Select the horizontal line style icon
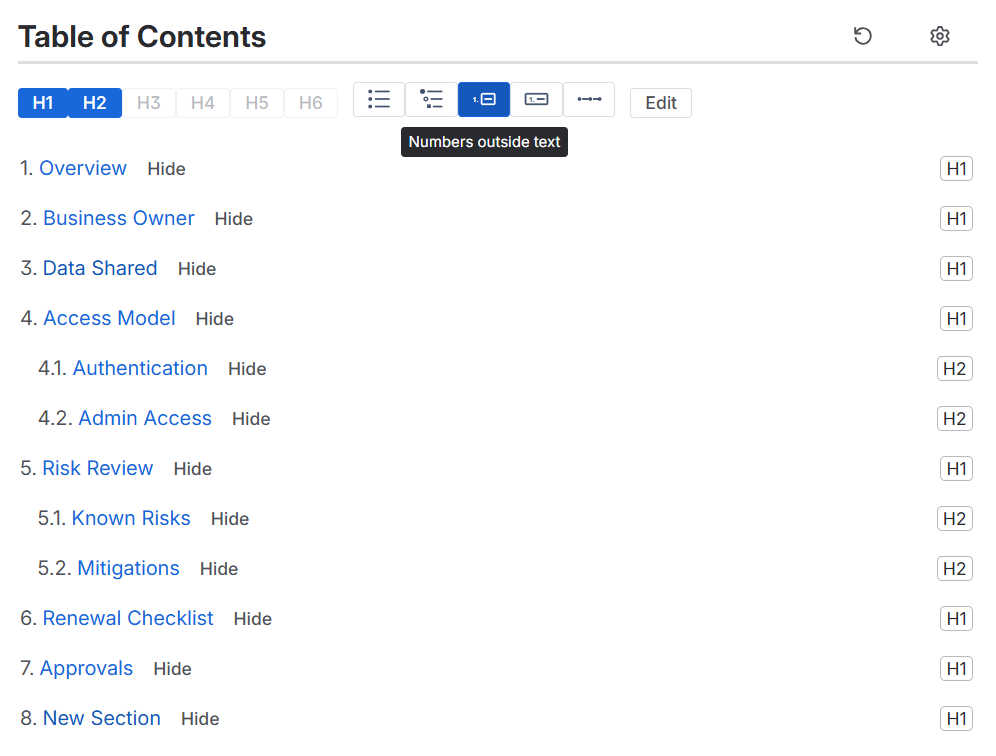 coord(589,100)
